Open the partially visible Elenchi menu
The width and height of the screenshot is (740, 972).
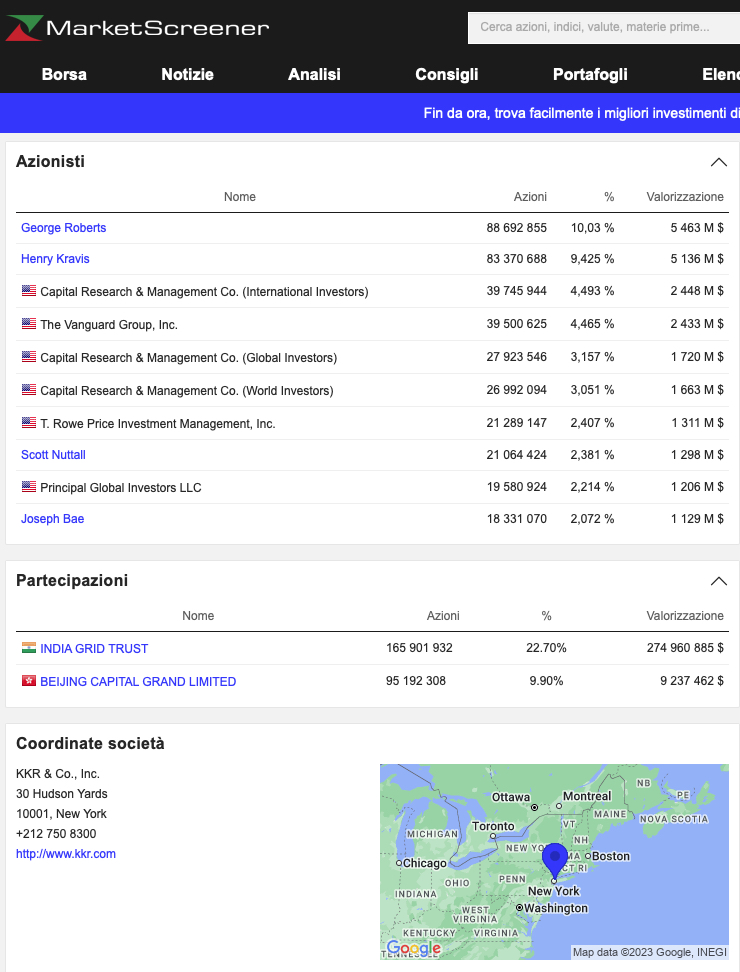click(721, 74)
